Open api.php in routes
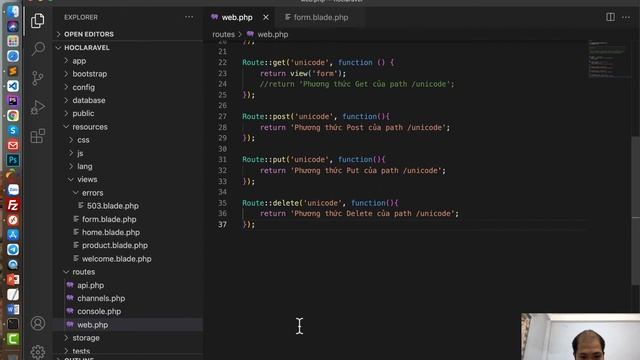The width and height of the screenshot is (640, 360). coord(127,285)
